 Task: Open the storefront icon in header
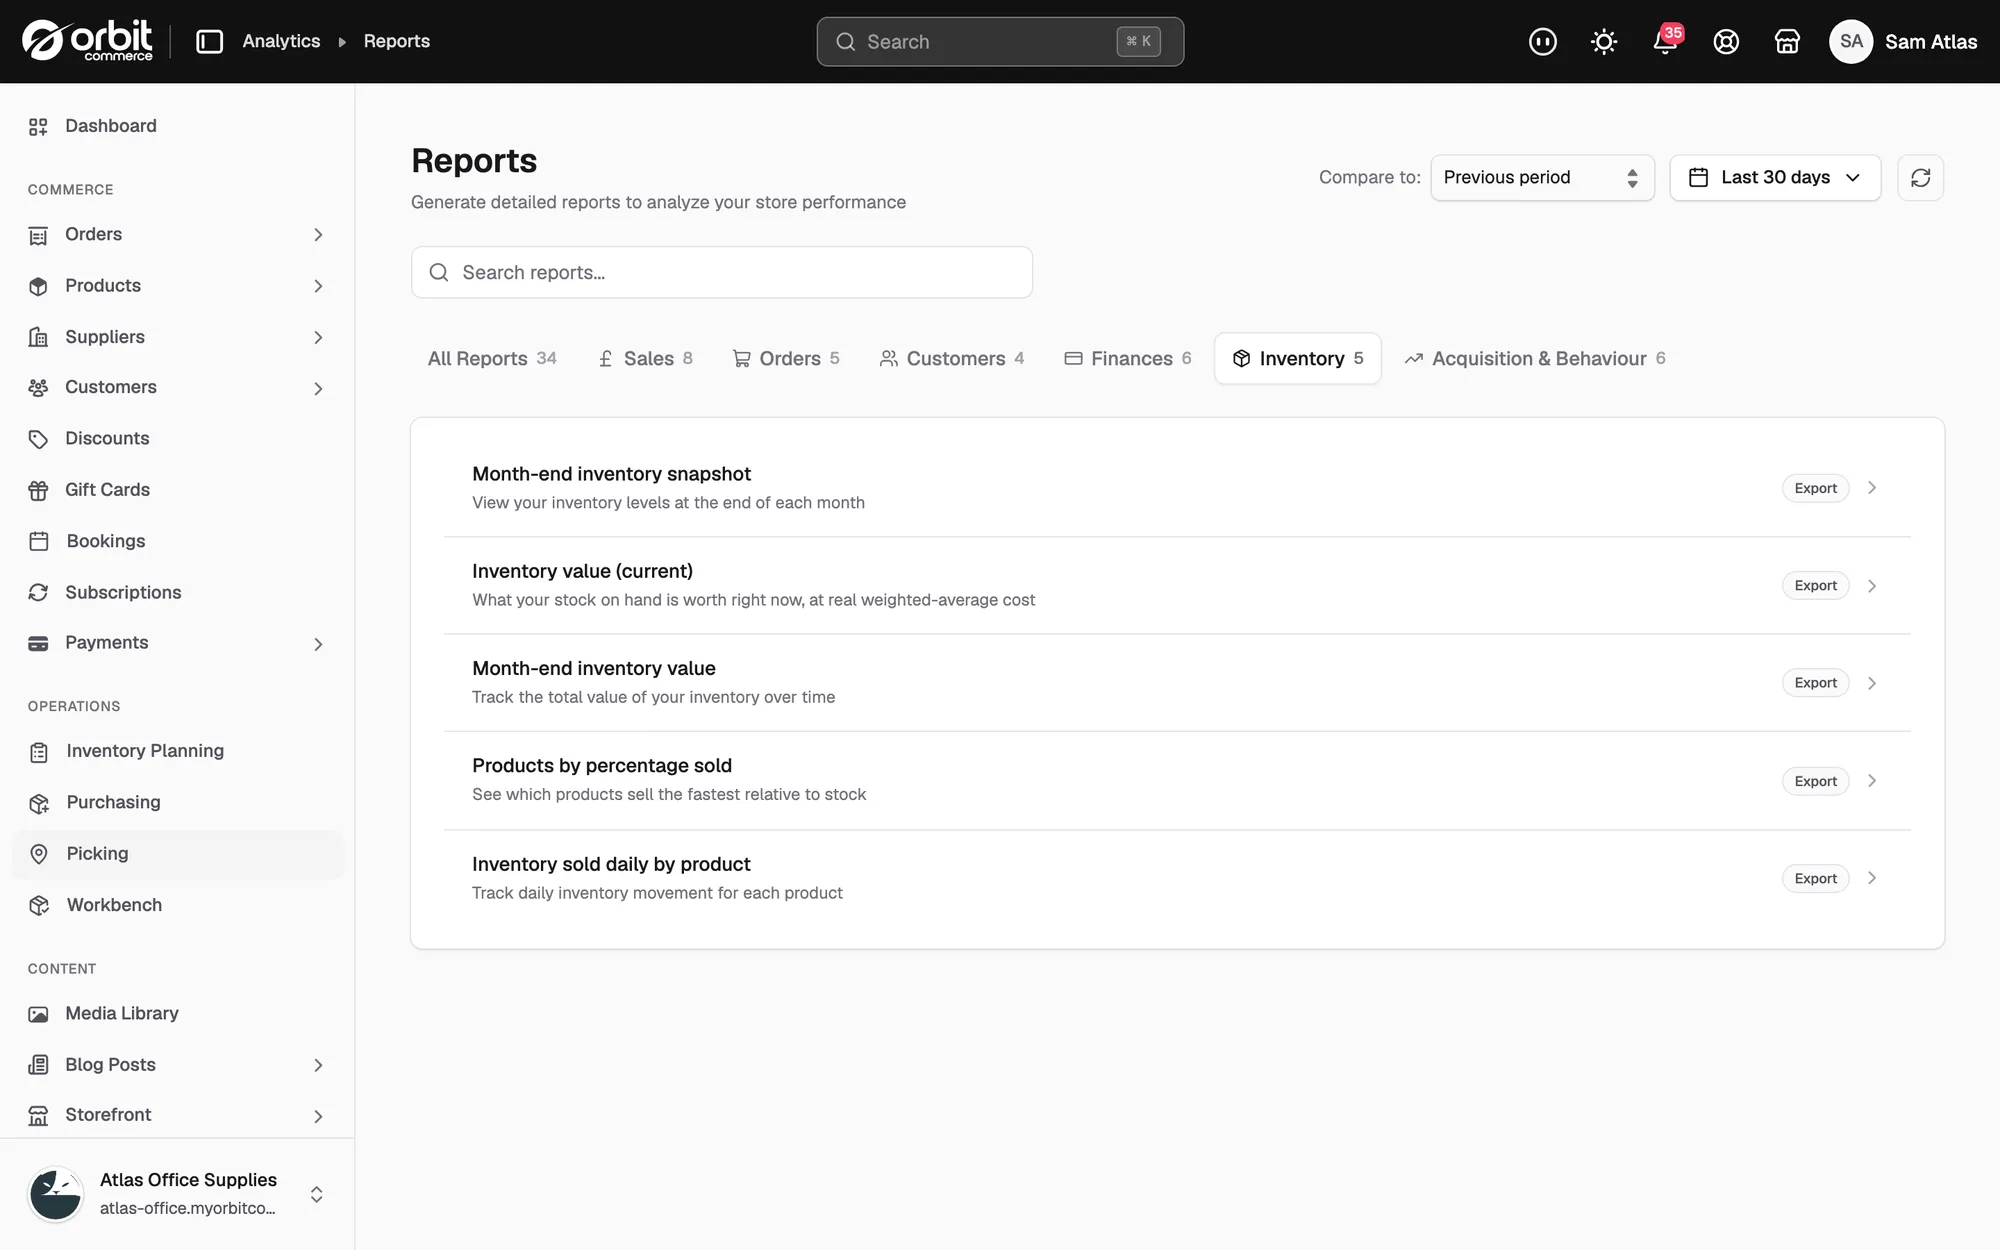(1787, 41)
